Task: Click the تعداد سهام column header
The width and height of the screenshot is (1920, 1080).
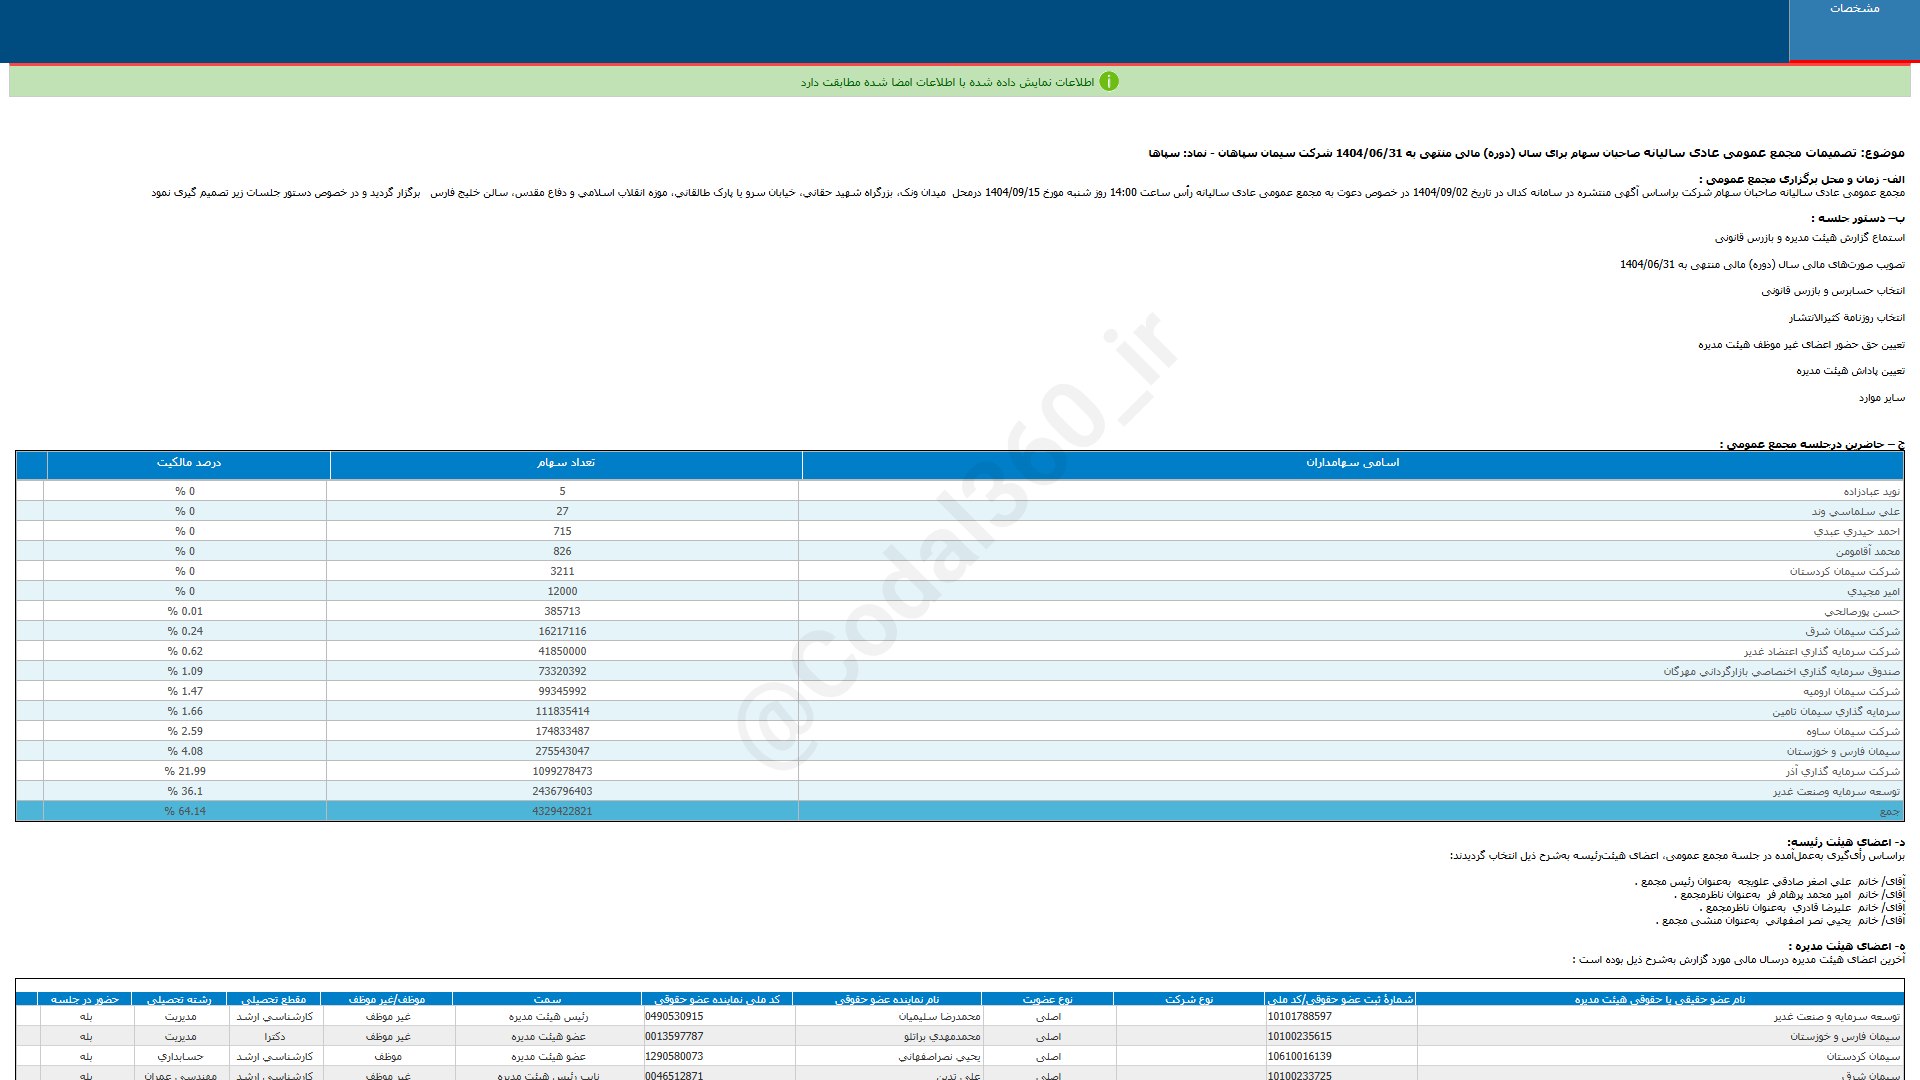Action: coord(565,463)
